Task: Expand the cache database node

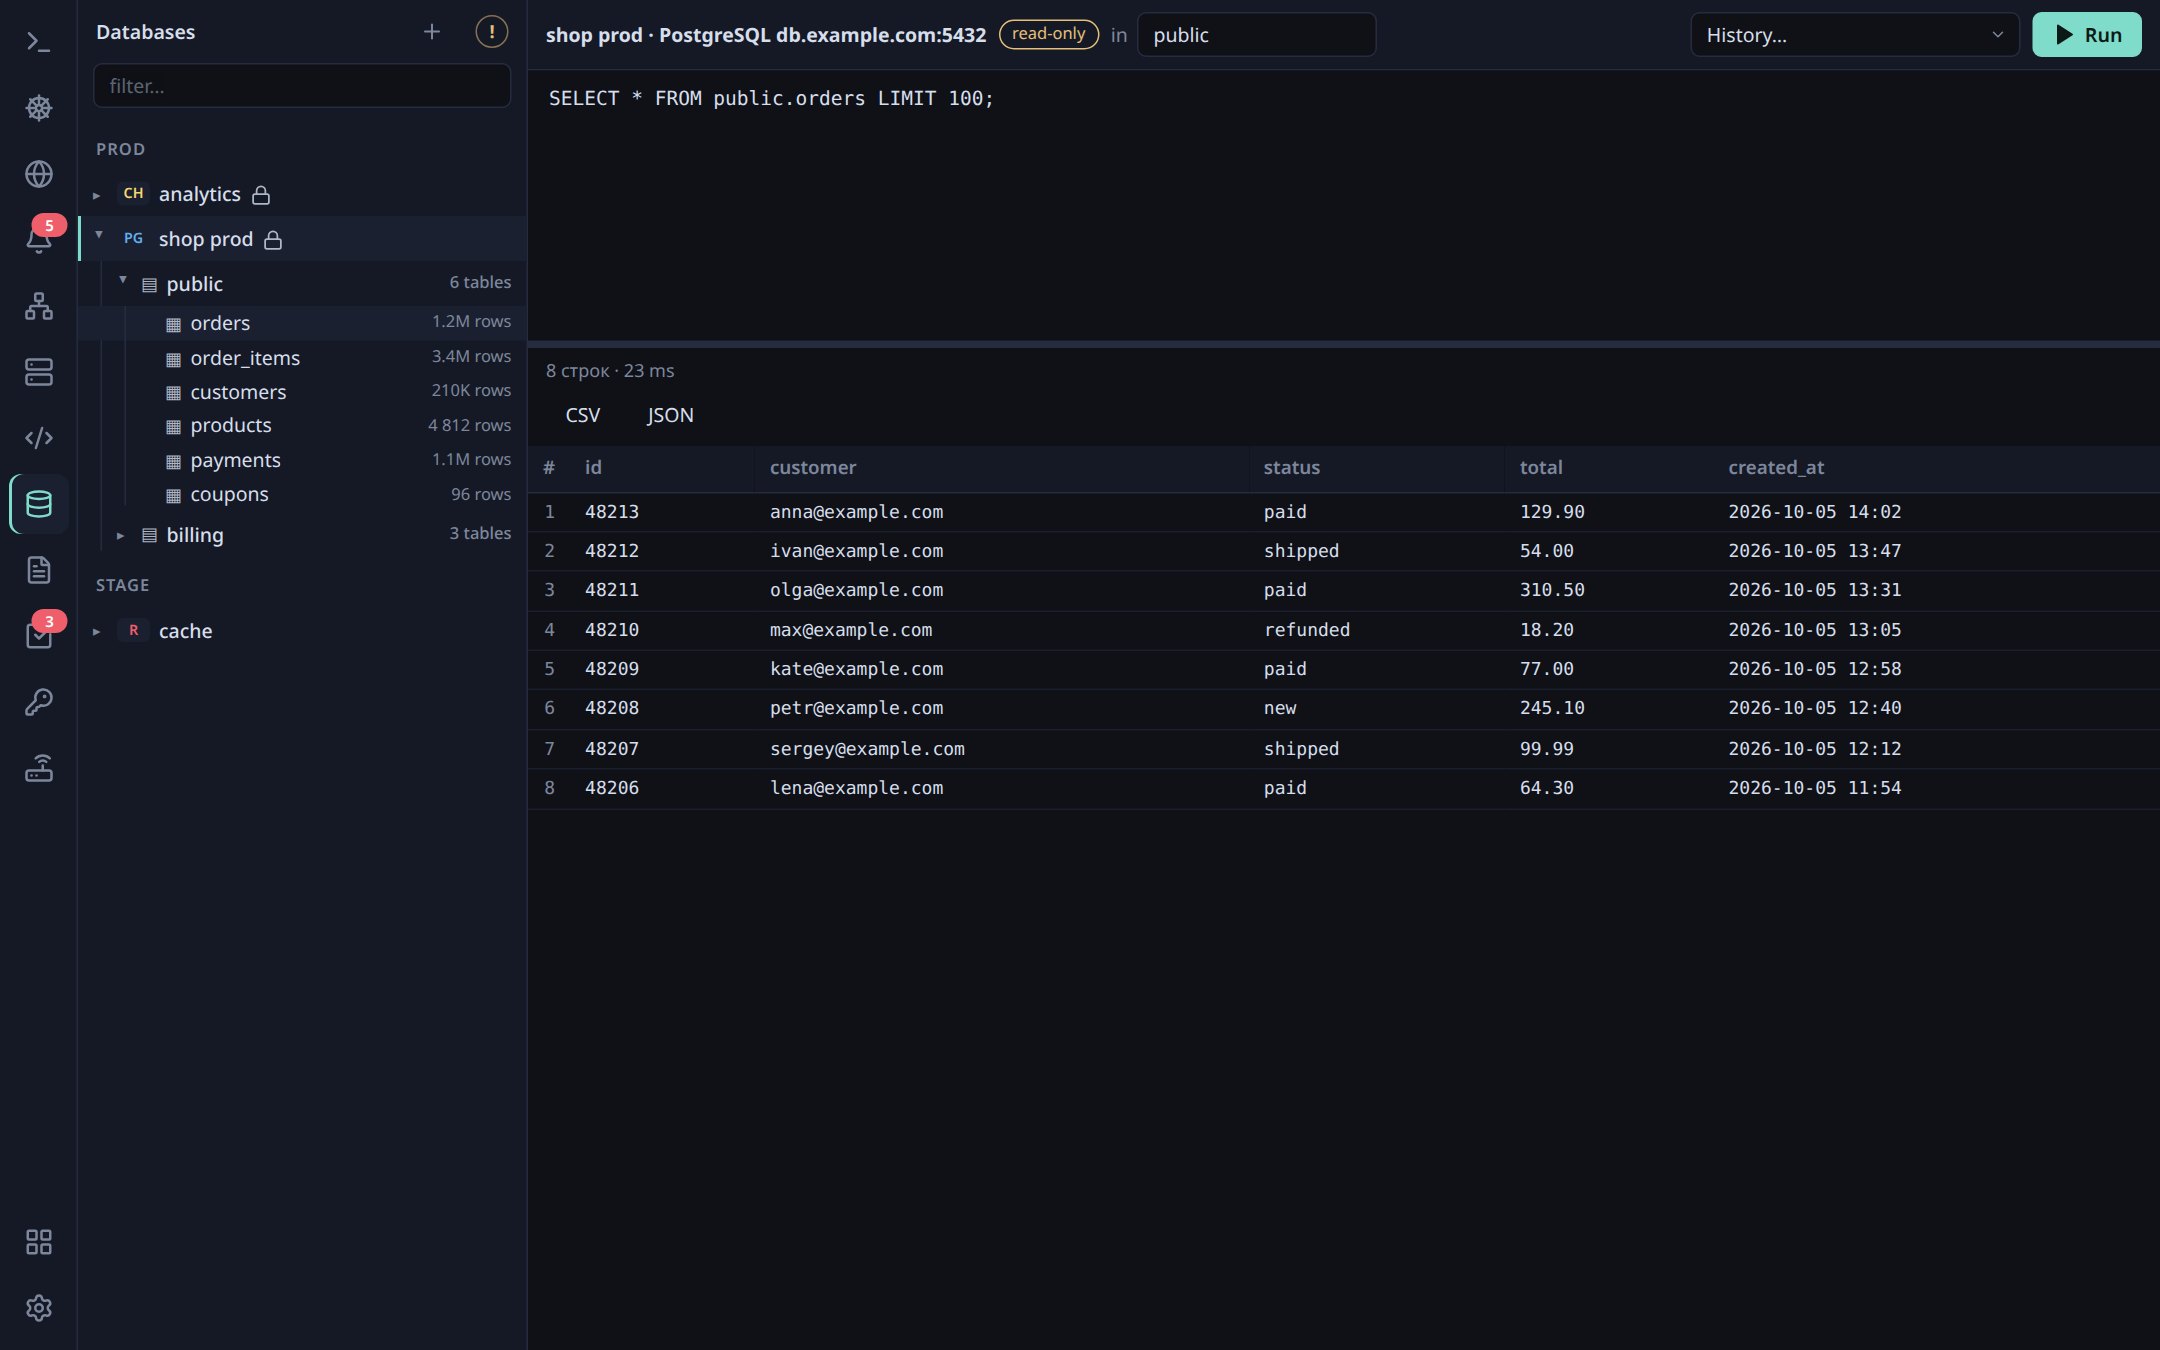Action: pyautogui.click(x=97, y=632)
